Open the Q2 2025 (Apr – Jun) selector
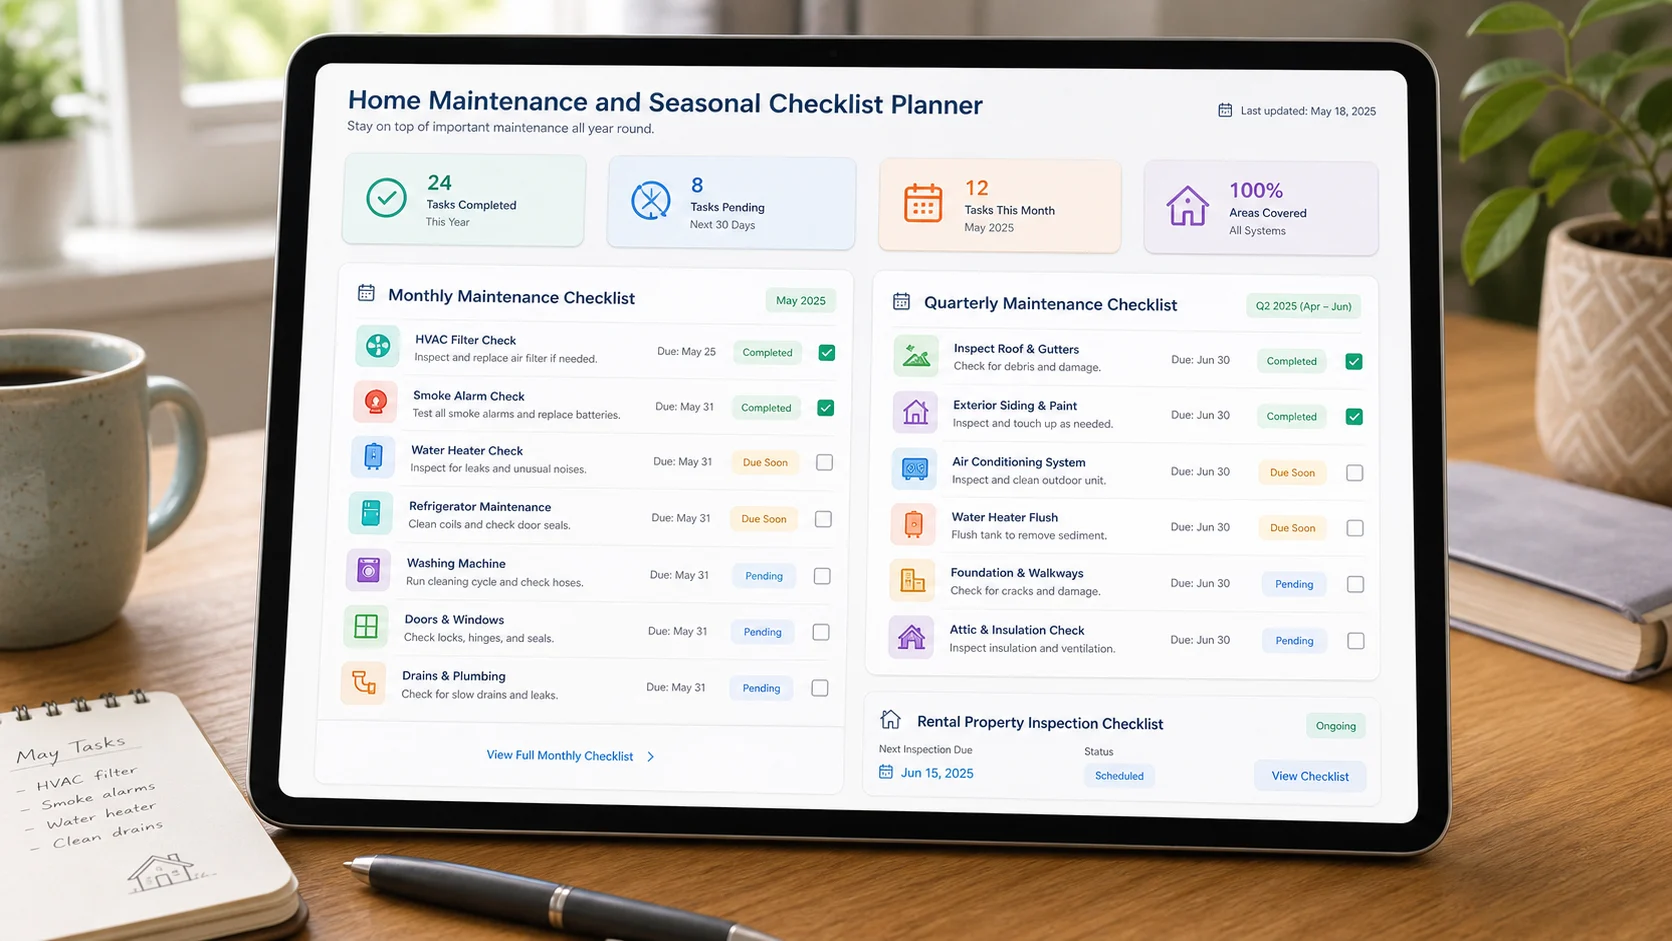This screenshot has width=1672, height=941. pyautogui.click(x=1304, y=306)
